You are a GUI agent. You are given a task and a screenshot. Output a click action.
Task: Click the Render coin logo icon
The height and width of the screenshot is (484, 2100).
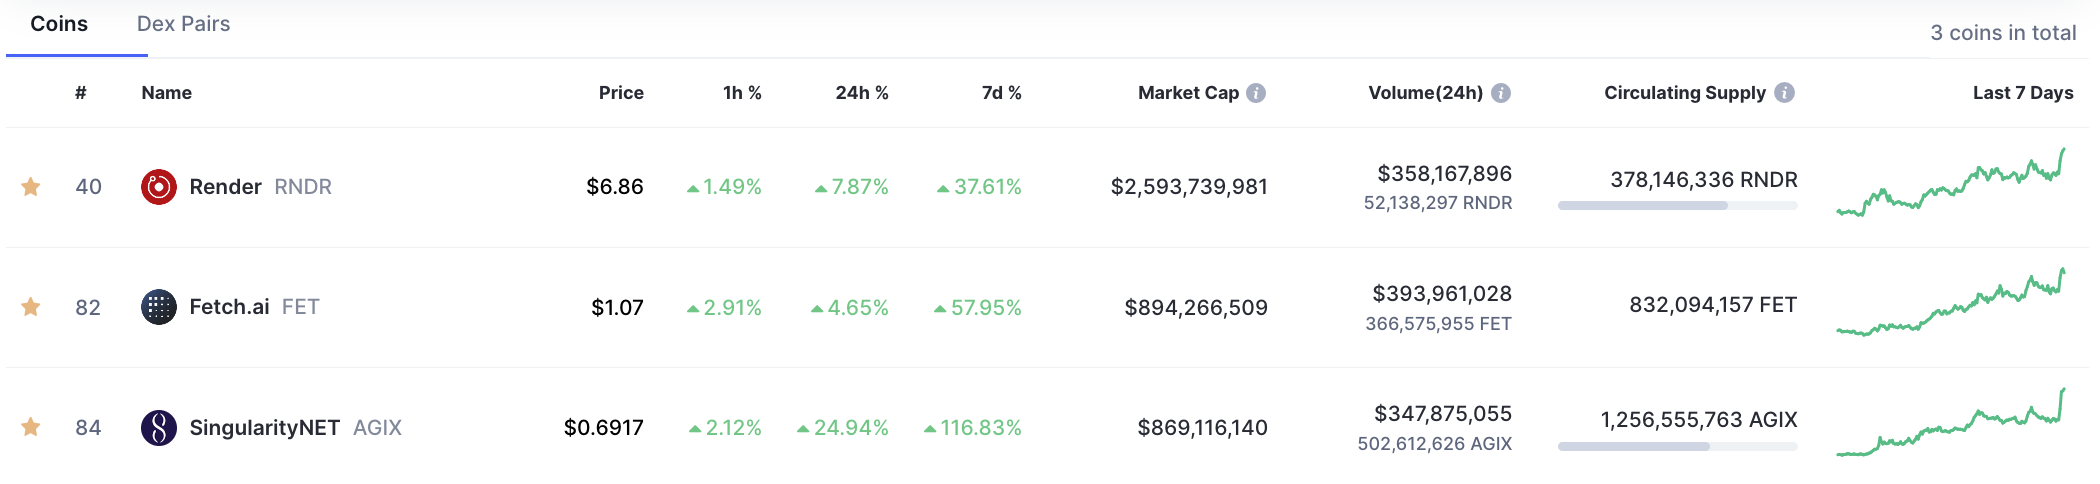point(159,187)
